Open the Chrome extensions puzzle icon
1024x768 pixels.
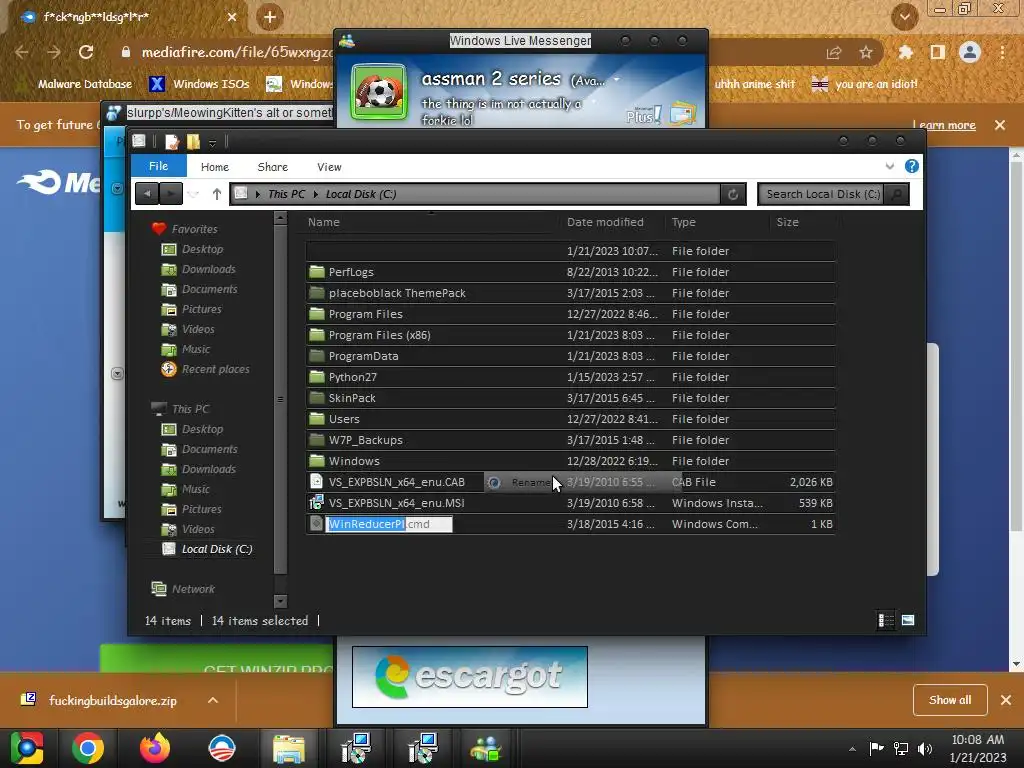point(905,52)
